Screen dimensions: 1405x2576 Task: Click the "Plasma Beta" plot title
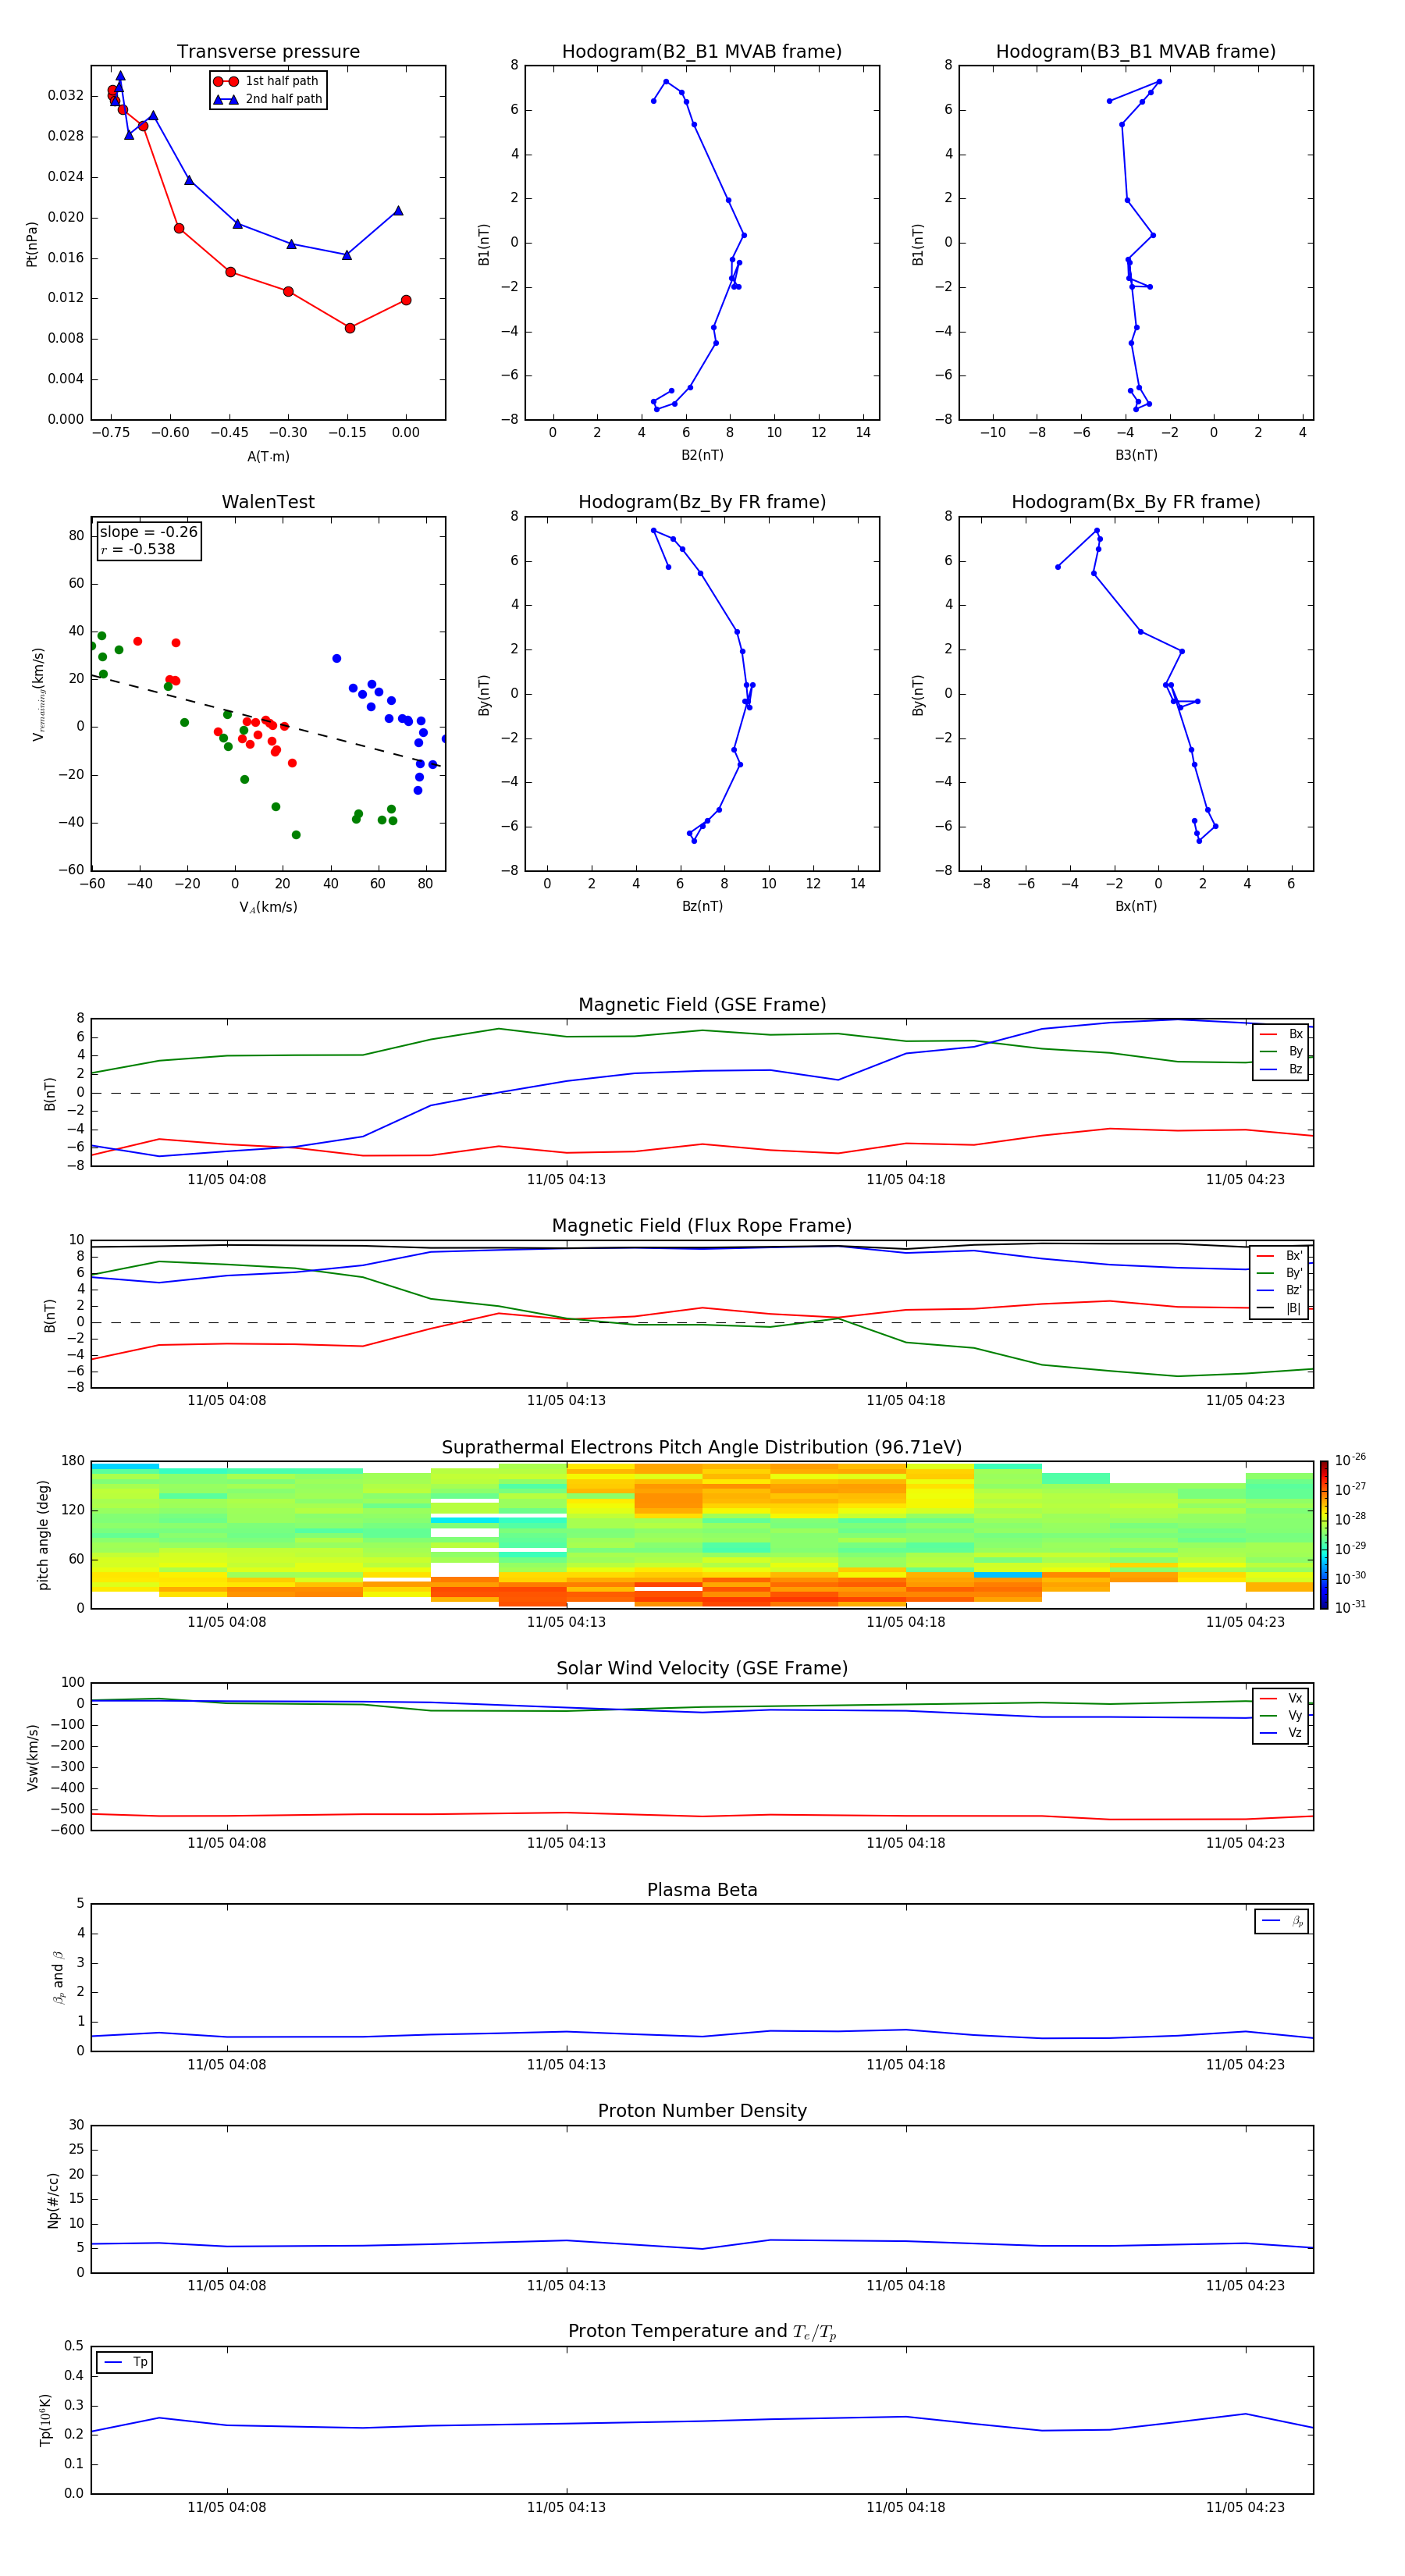(x=702, y=1891)
